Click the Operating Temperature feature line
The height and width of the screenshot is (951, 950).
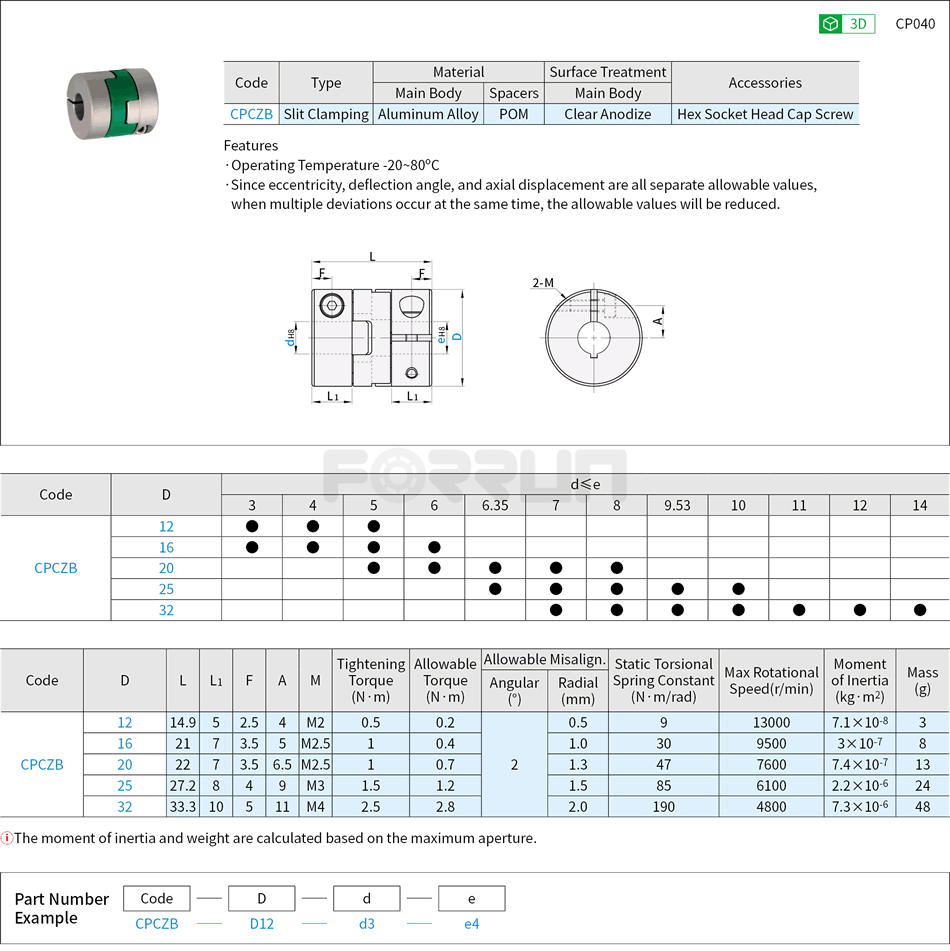332,165
